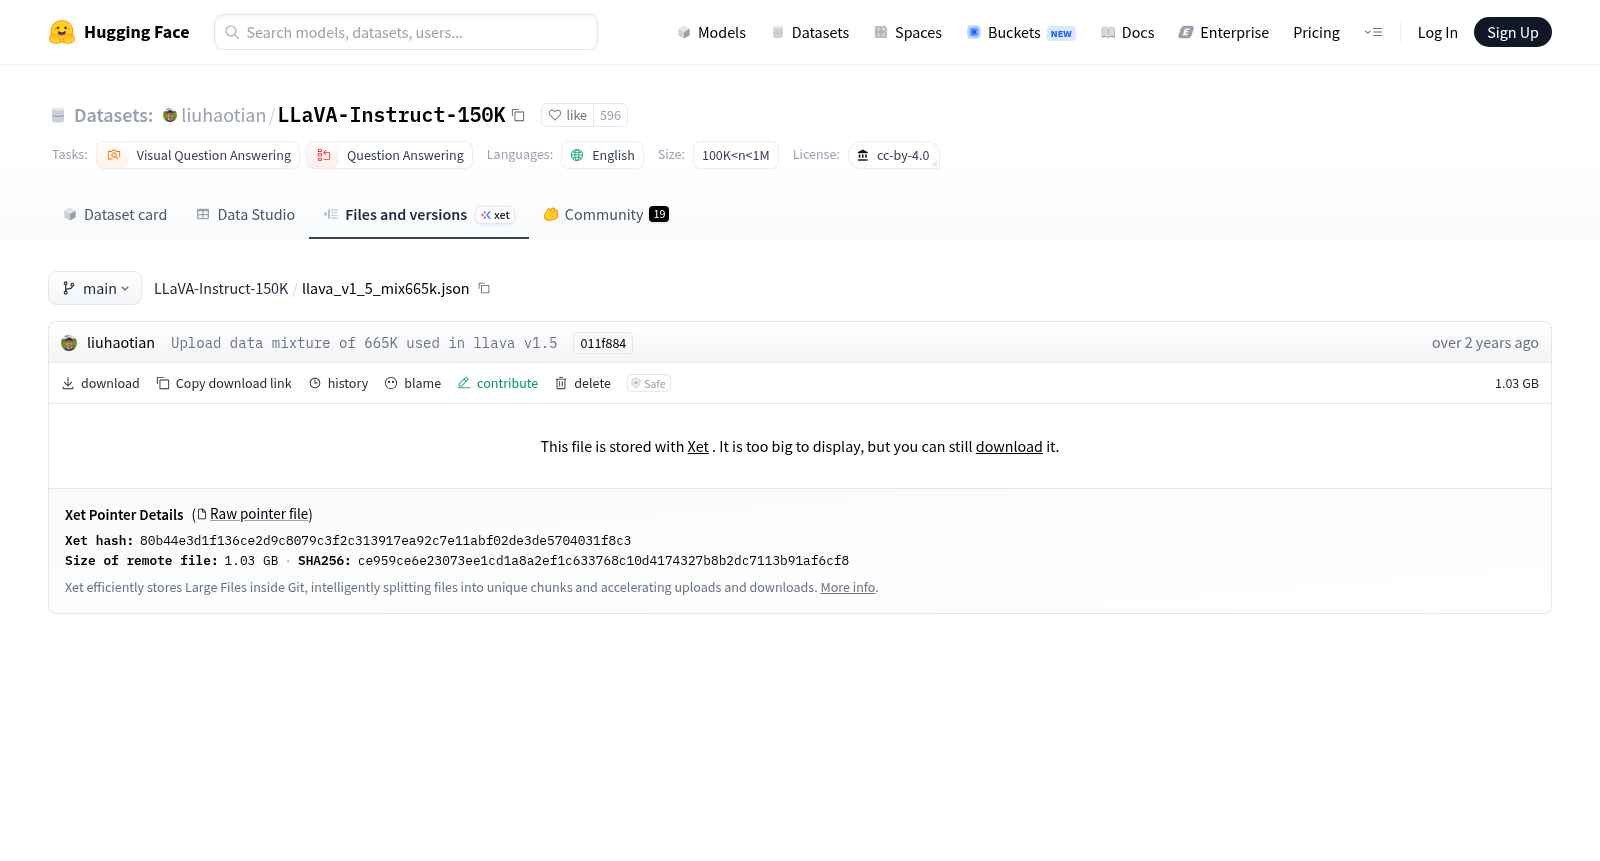Select Visual Question Answering task tag
Screen dimensions: 1600x861
tap(198, 155)
